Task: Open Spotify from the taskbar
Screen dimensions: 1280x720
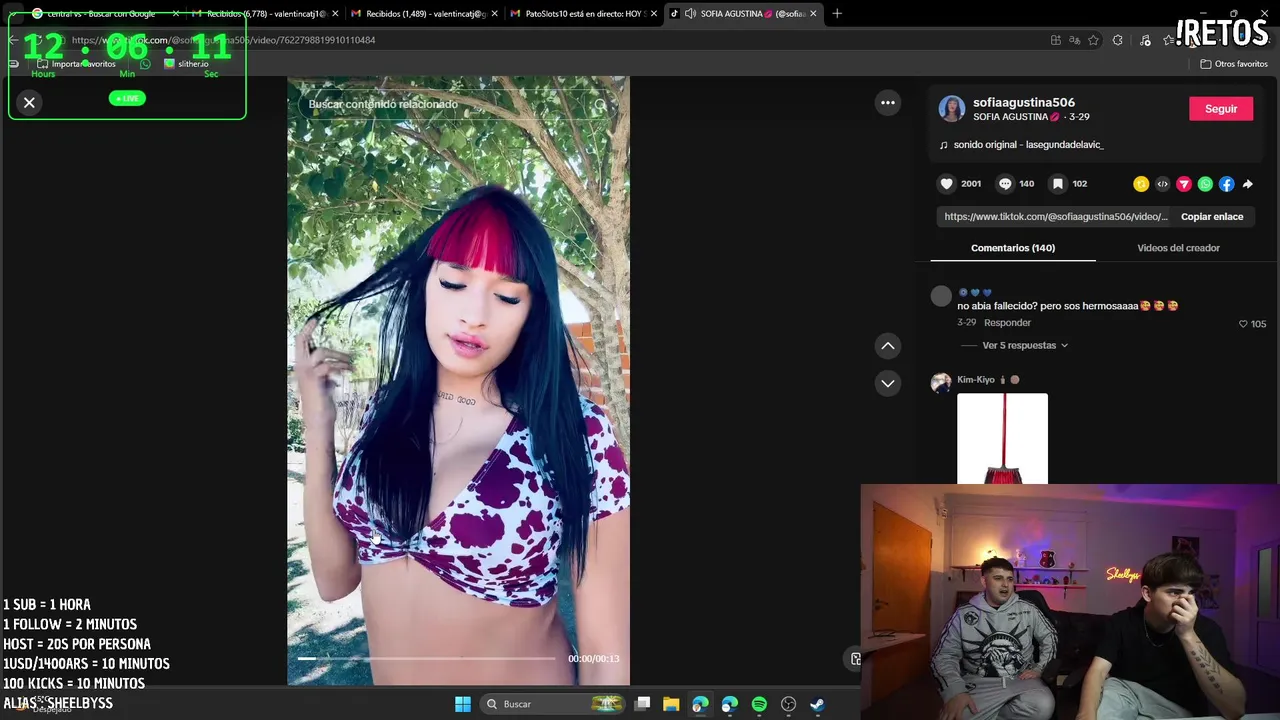Action: [759, 704]
